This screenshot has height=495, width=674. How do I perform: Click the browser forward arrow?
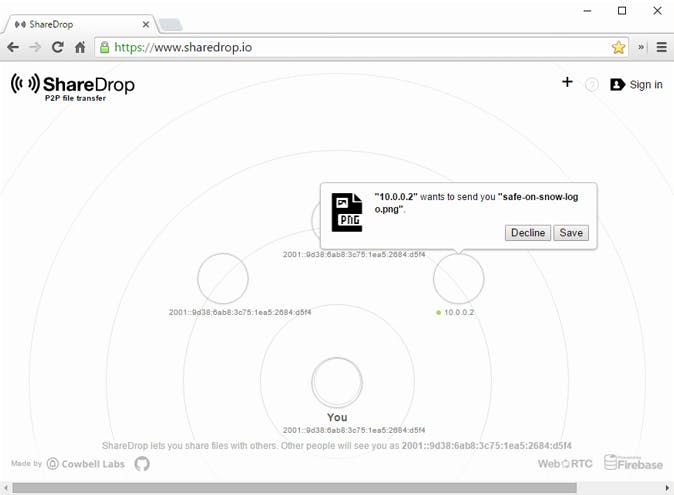[x=35, y=47]
